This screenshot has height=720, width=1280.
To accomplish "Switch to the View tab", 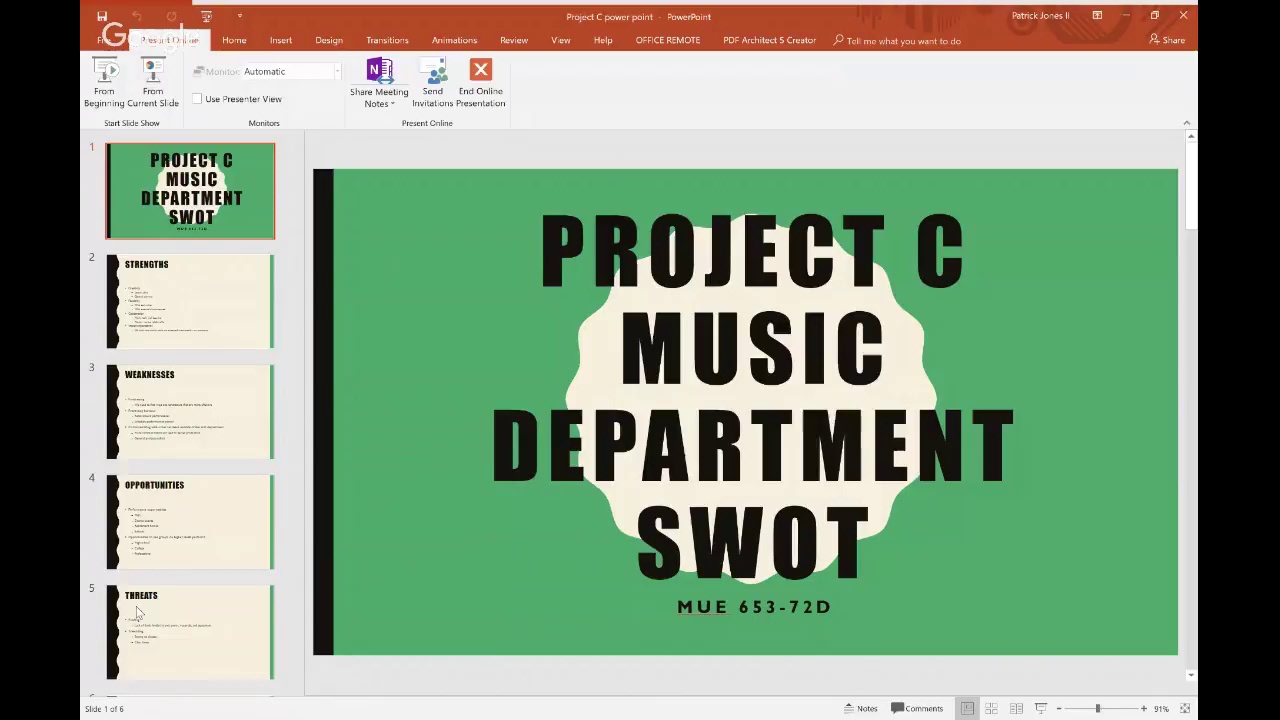I will click(561, 40).
